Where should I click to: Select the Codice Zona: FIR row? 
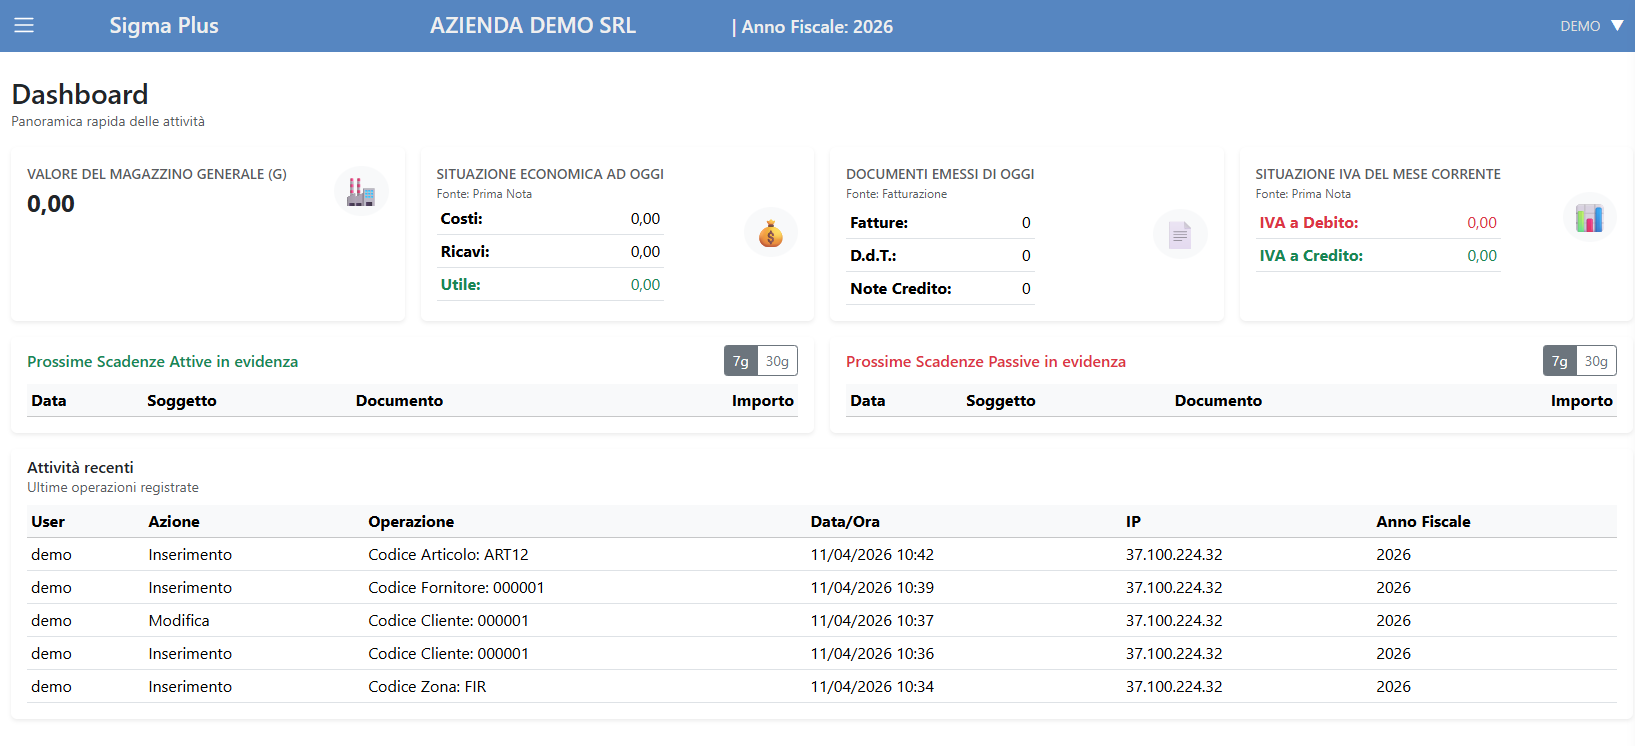427,686
